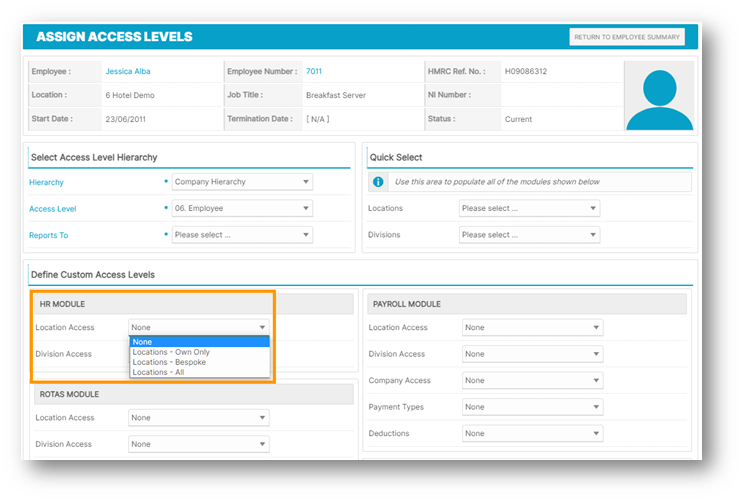Choose 'Locations - Bespoke' option
This screenshot has height=502, width=744.
[x=169, y=362]
